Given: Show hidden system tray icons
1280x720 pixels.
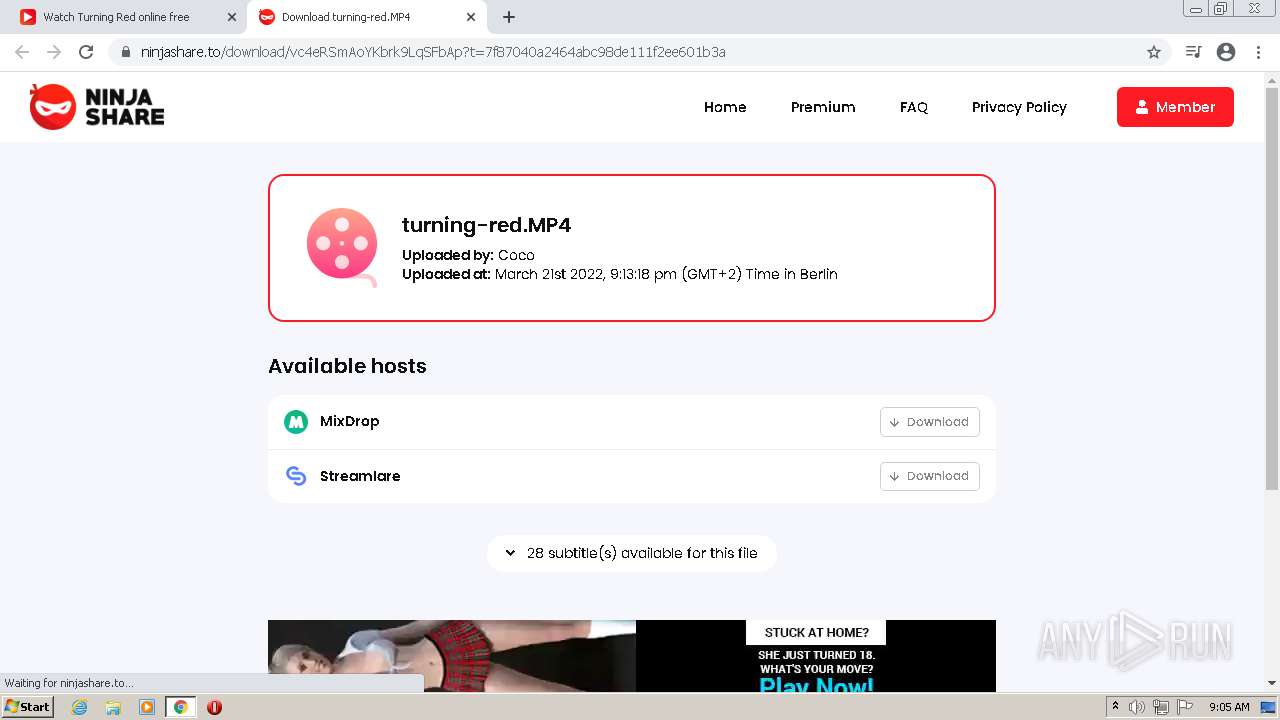Looking at the screenshot, I should click(x=1115, y=707).
